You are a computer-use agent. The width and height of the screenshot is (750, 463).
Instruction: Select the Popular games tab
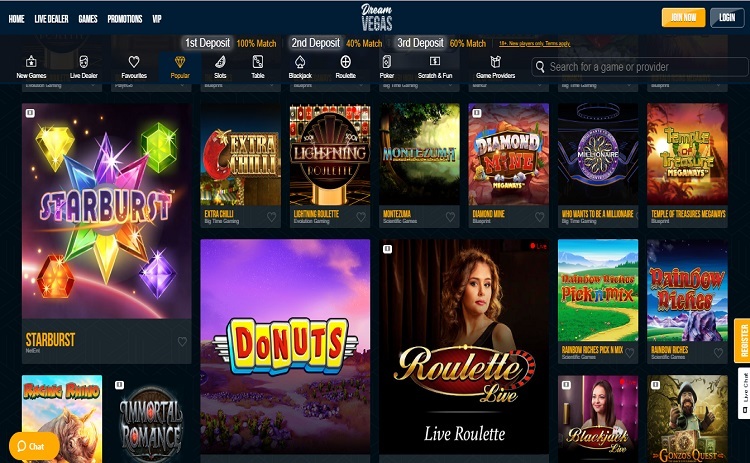(180, 66)
